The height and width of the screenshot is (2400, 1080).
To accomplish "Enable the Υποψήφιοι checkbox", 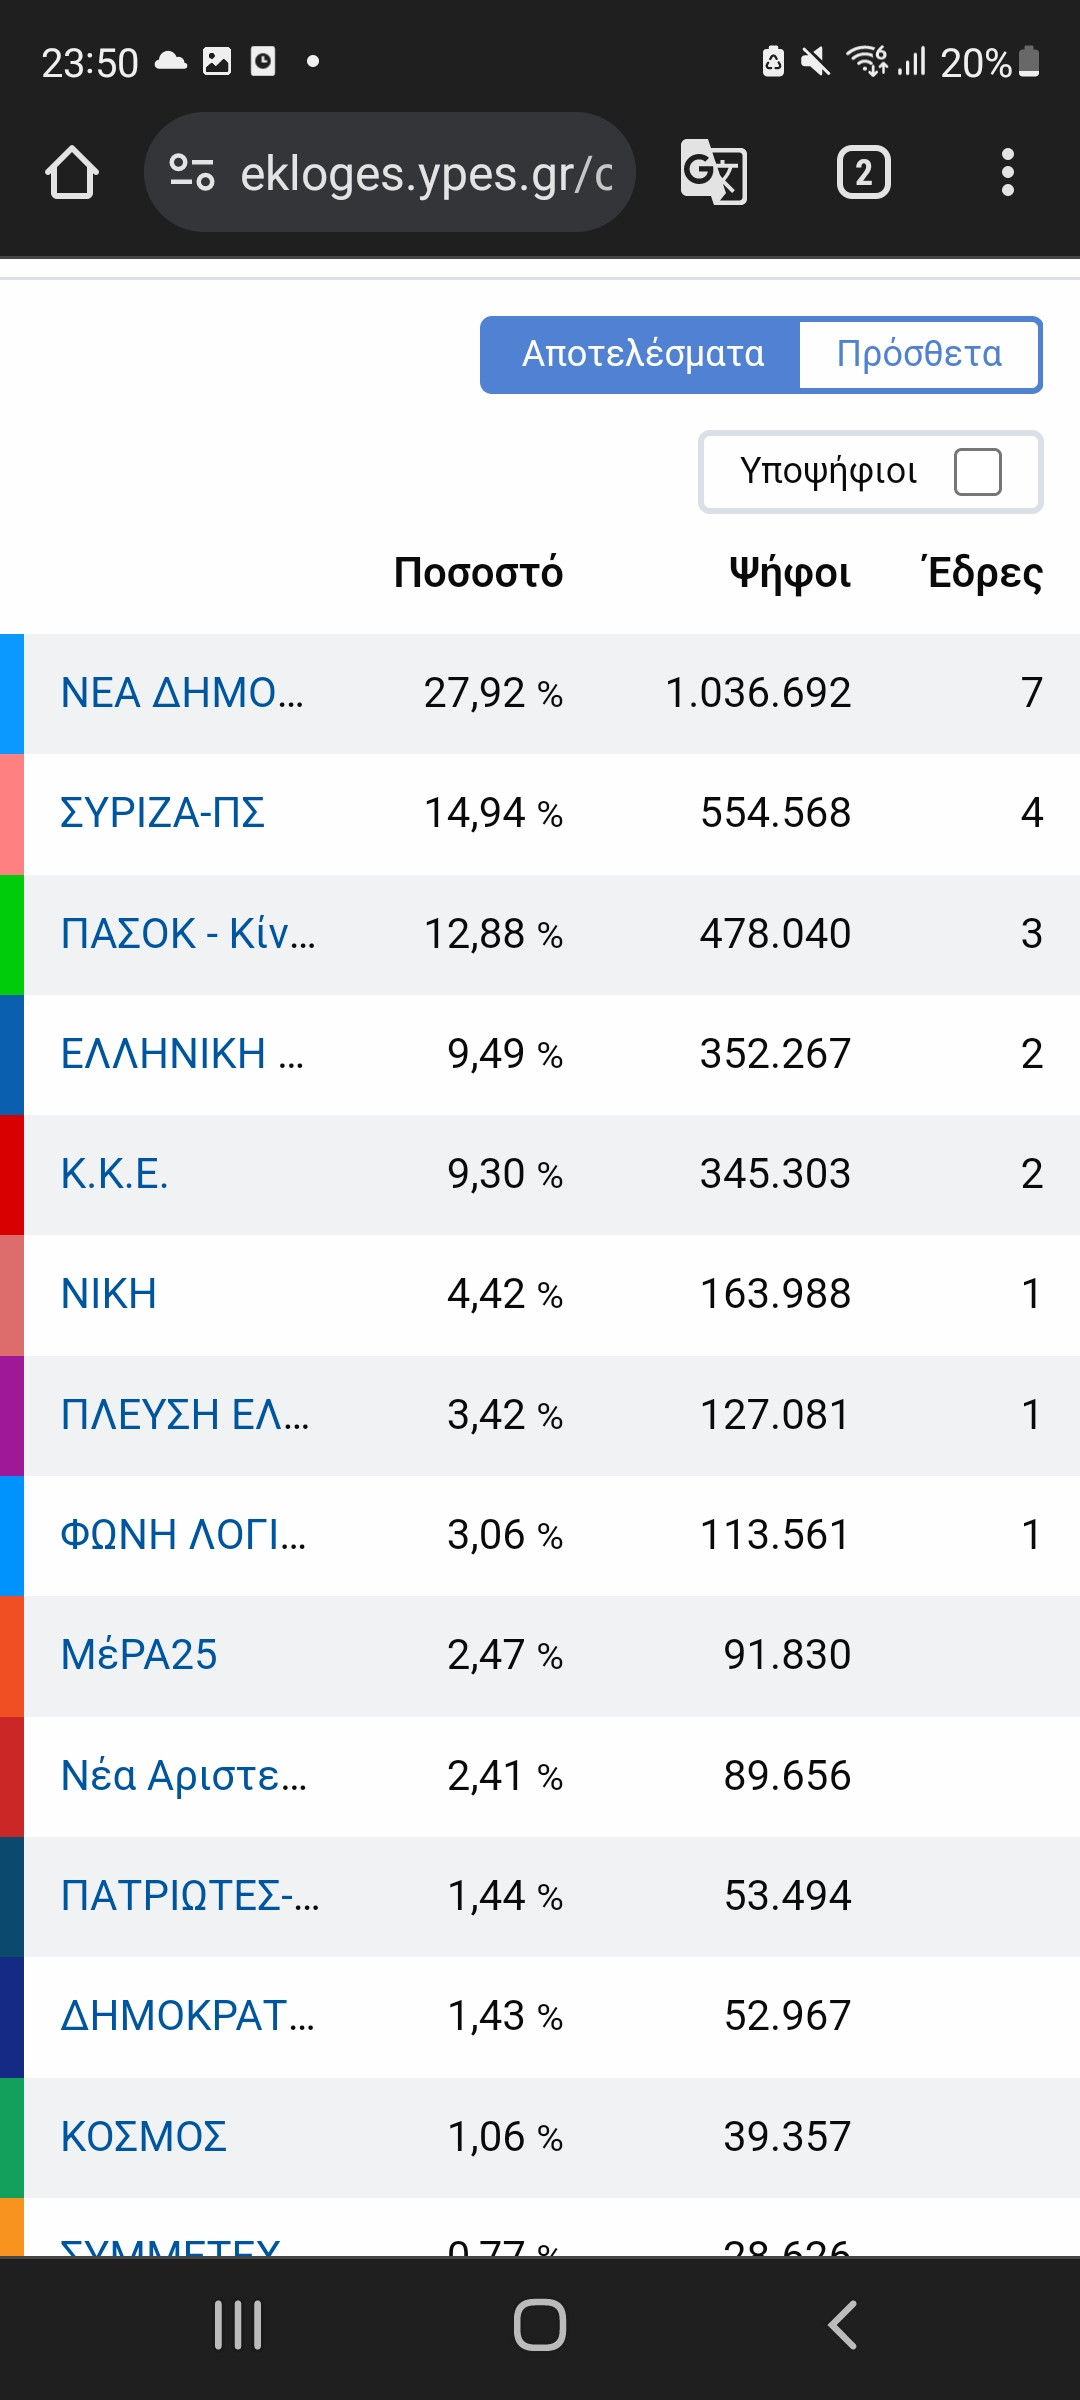I will coord(977,472).
